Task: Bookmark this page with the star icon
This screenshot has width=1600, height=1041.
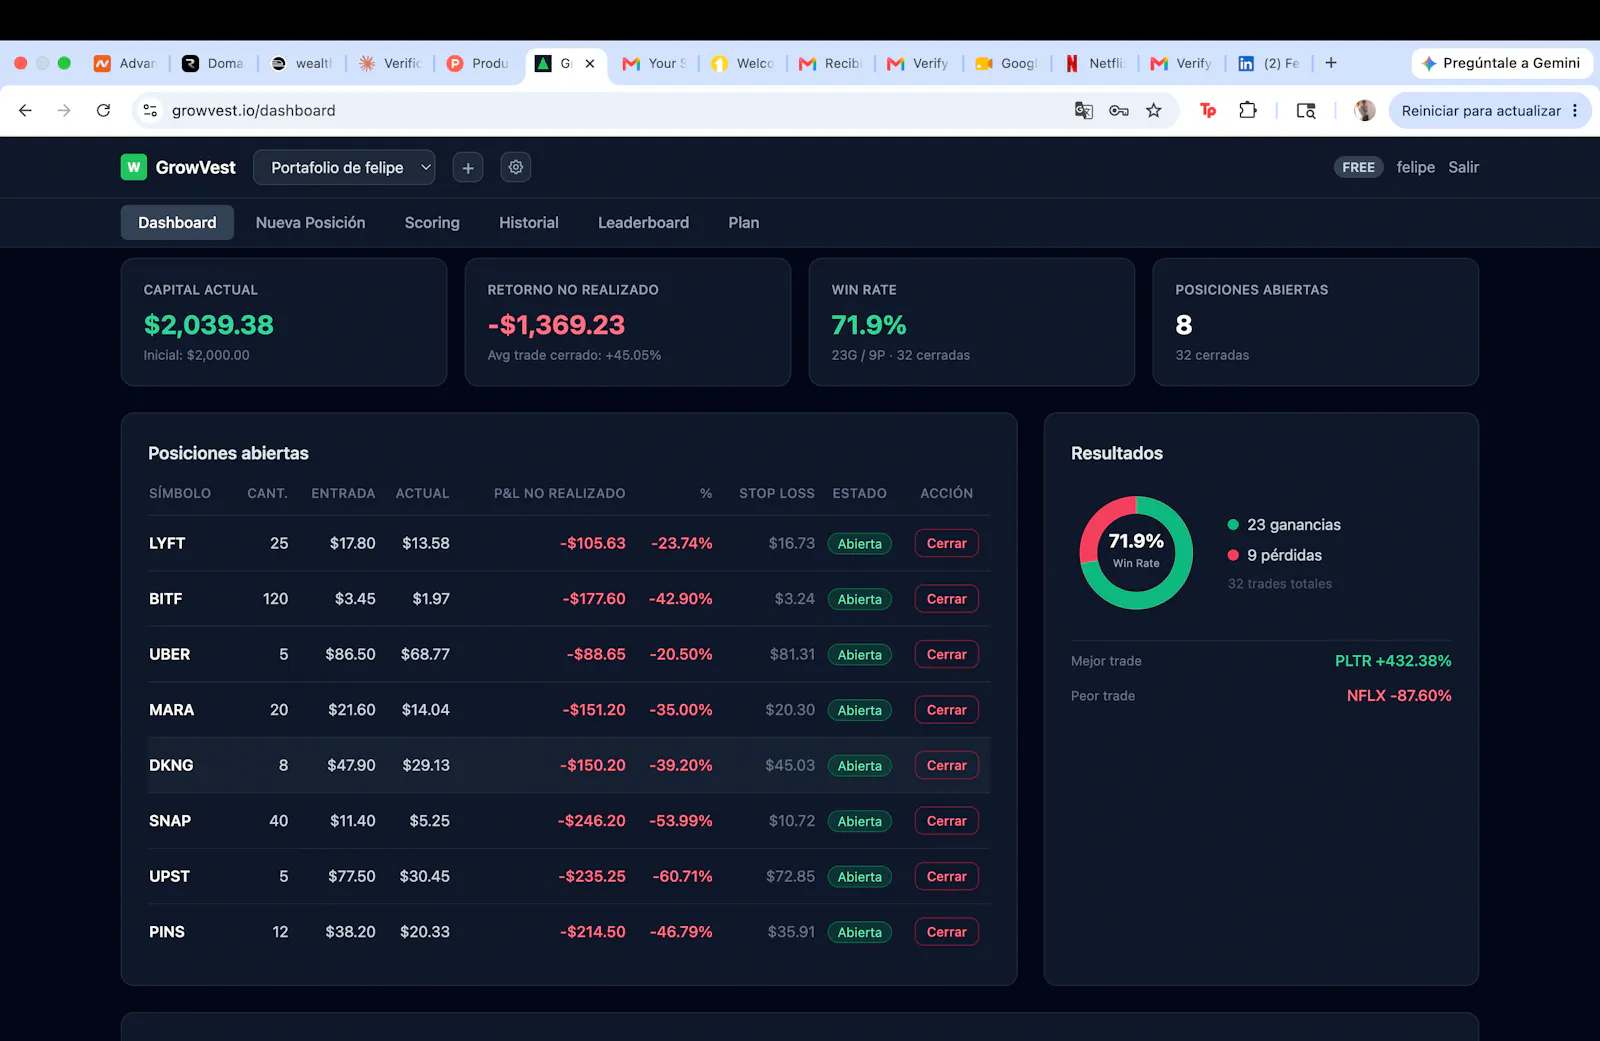Action: pyautogui.click(x=1154, y=110)
